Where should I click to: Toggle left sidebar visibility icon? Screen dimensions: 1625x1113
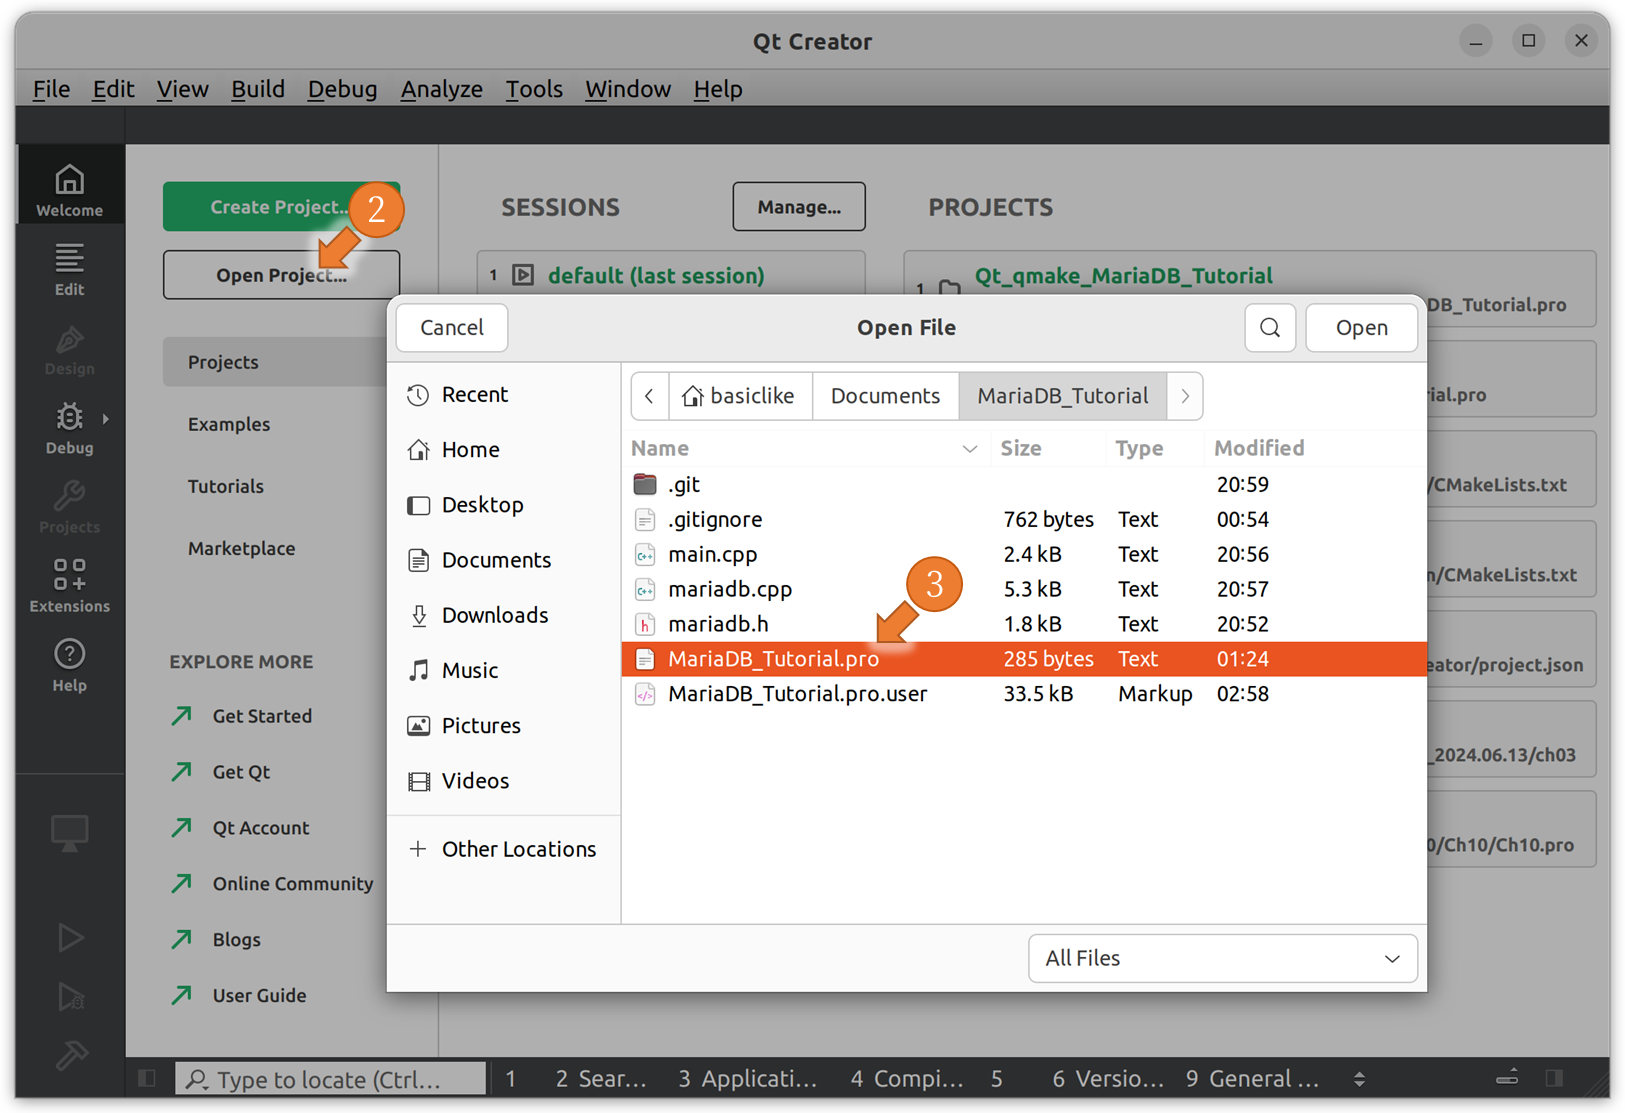click(147, 1078)
